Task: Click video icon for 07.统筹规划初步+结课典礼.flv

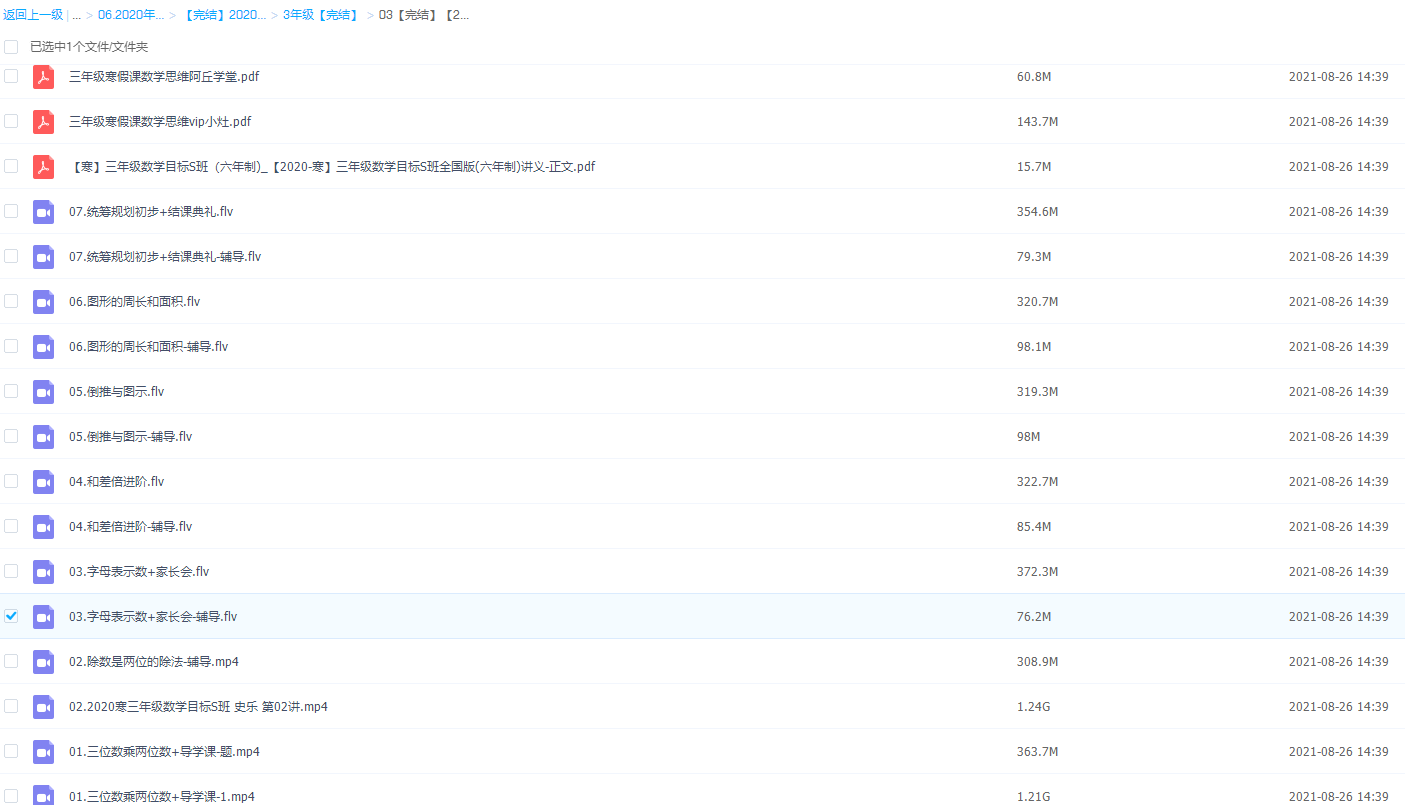Action: tap(43, 212)
